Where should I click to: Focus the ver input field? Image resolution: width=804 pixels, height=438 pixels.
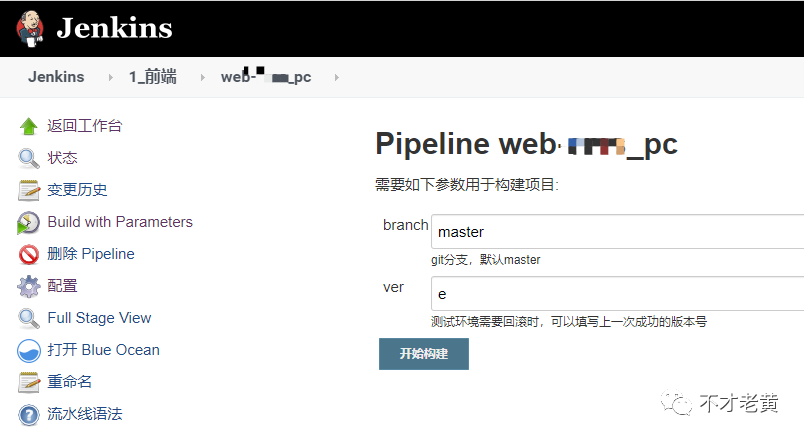pos(617,294)
